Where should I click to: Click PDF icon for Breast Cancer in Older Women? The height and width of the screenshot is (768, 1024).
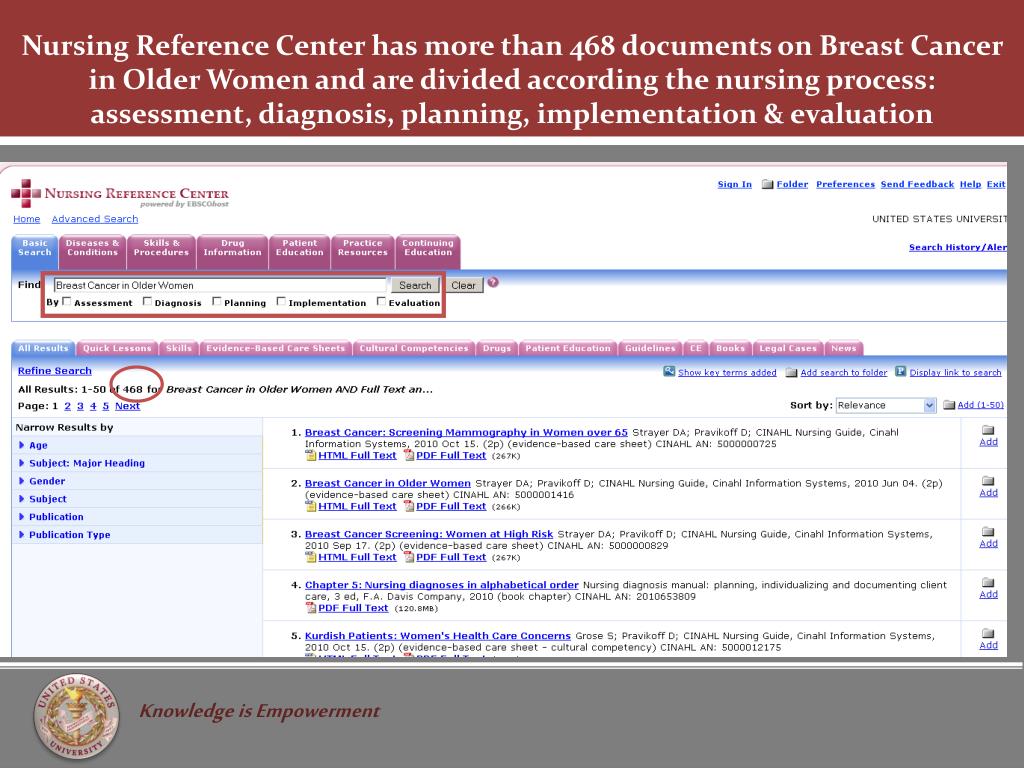point(409,506)
